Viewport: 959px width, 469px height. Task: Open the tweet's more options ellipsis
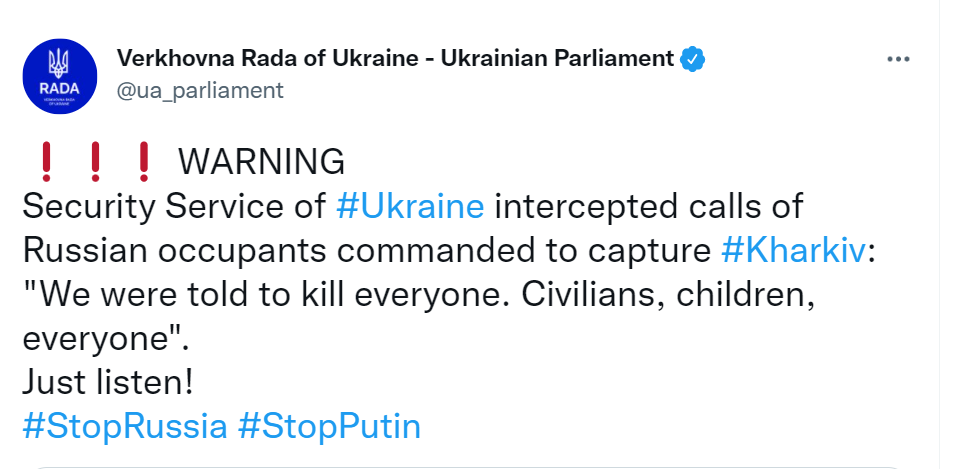pos(899,59)
